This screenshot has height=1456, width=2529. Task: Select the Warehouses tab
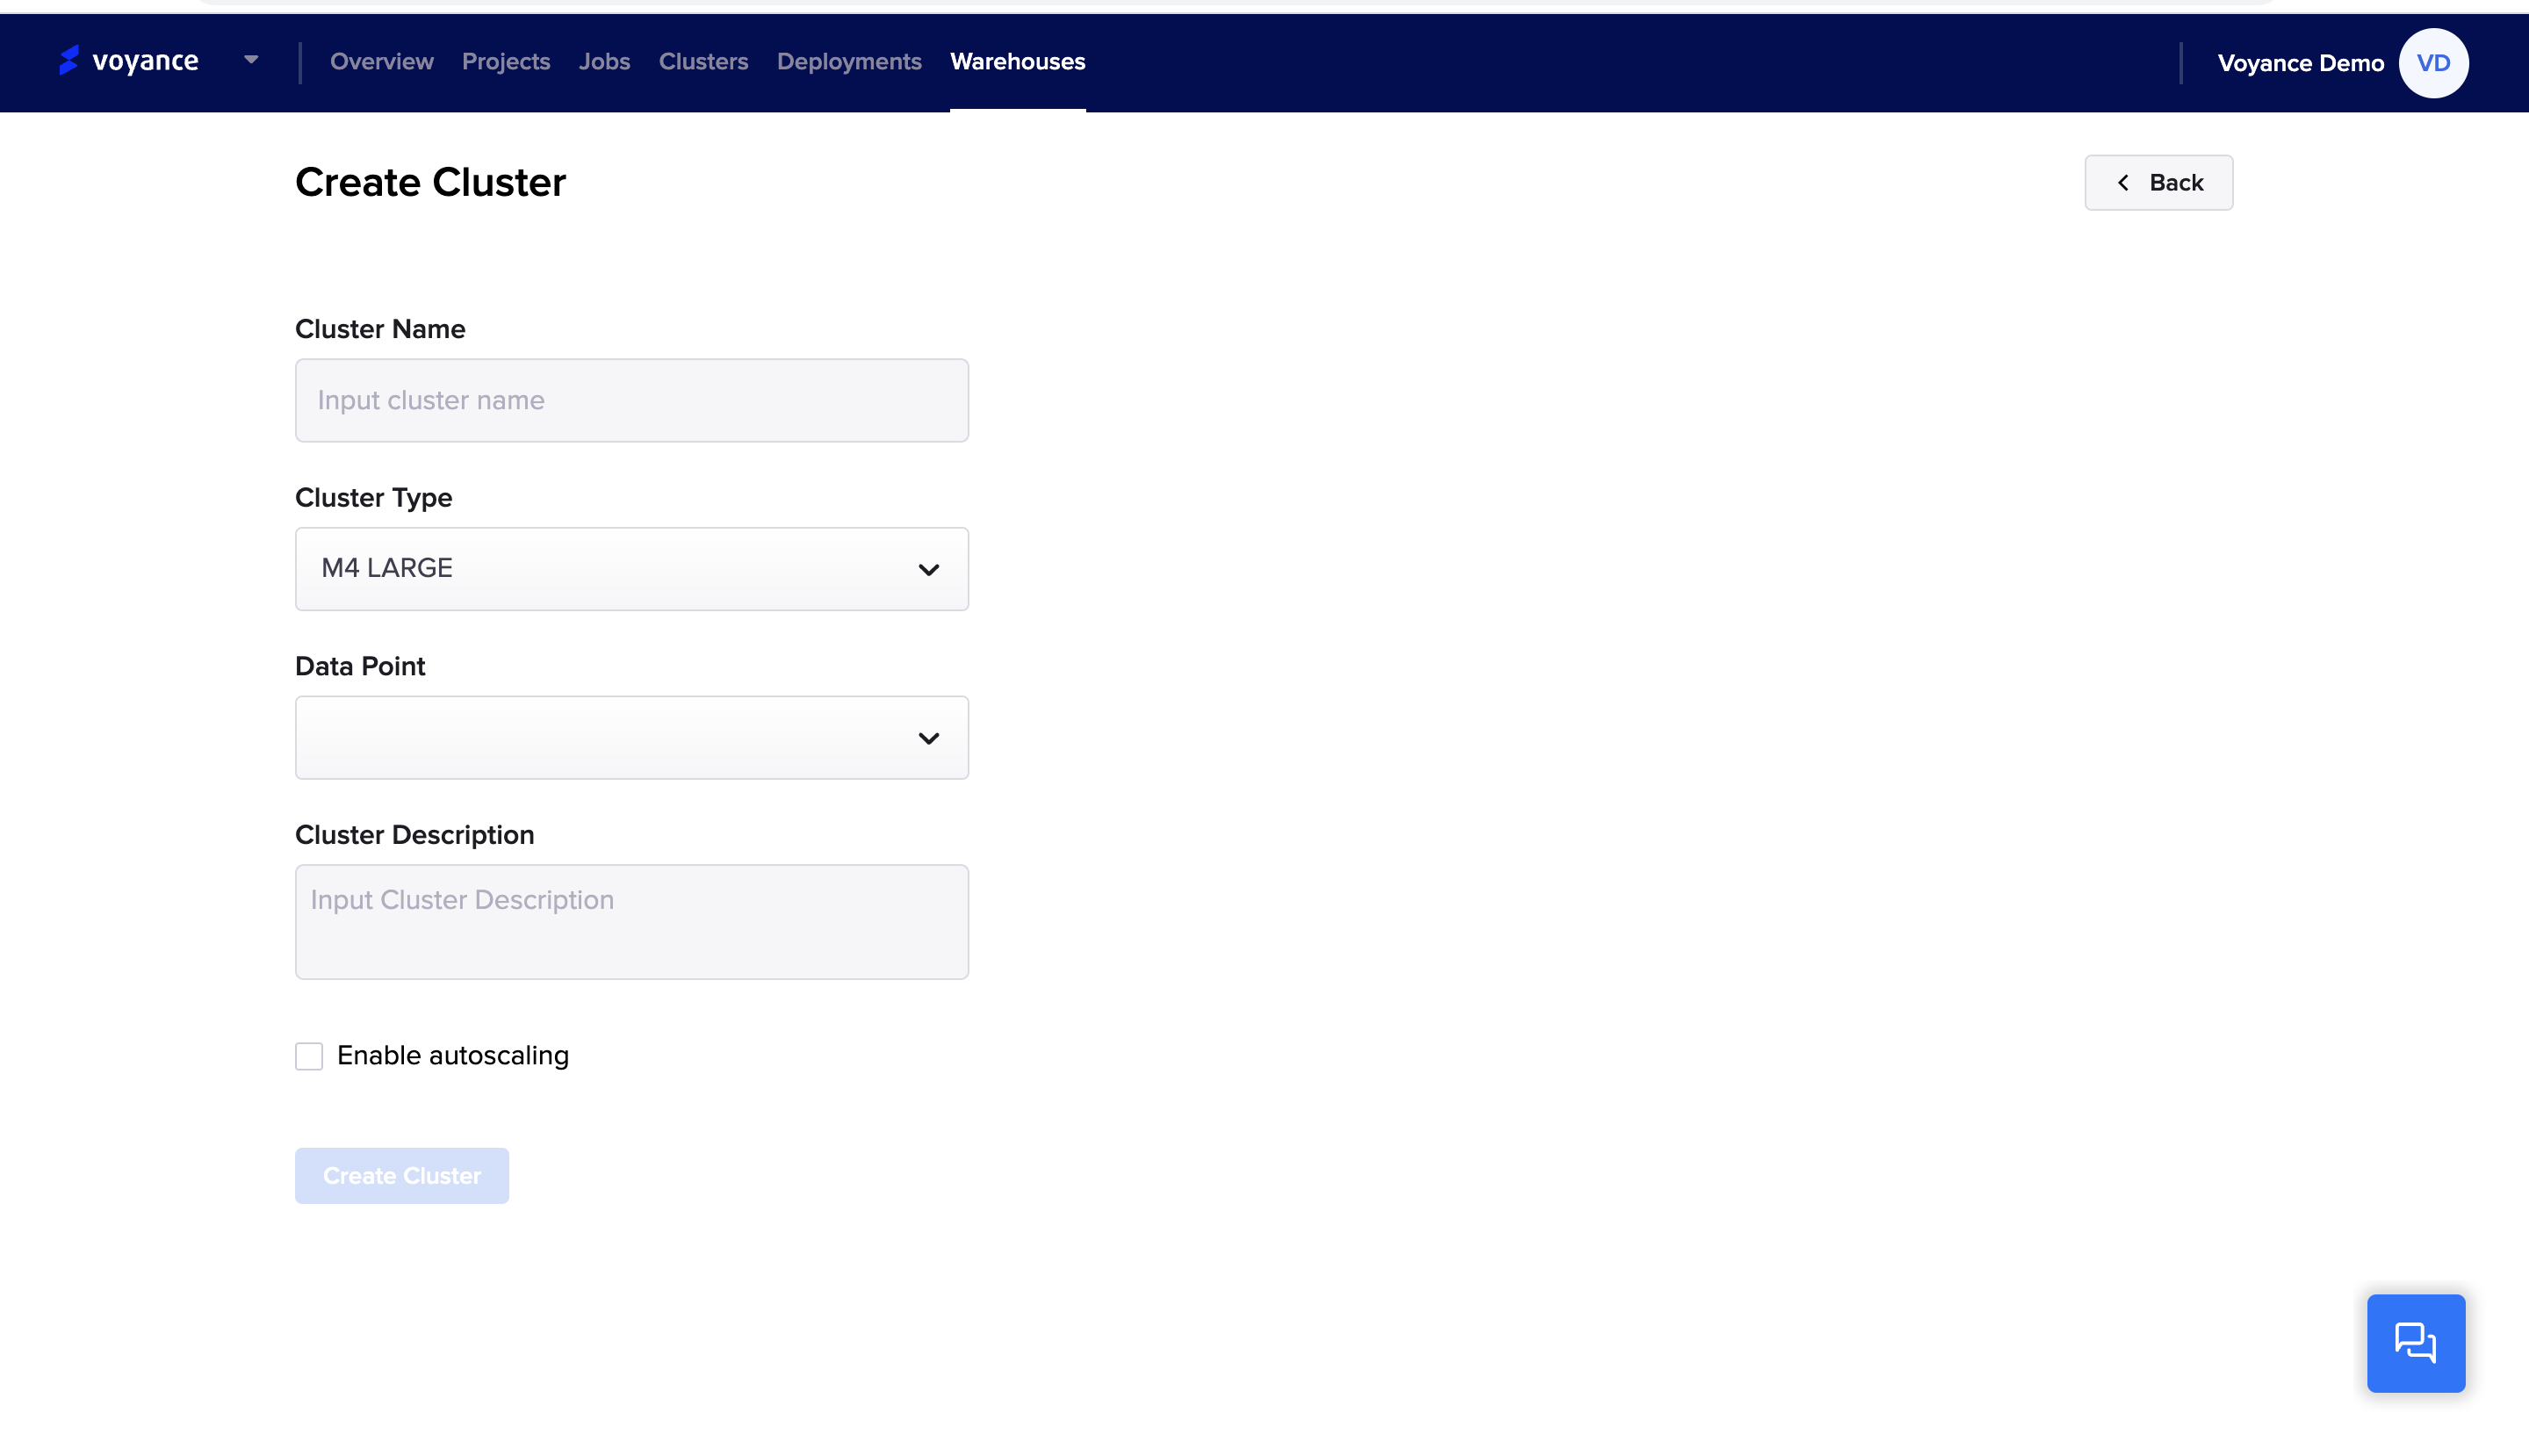click(x=1017, y=62)
